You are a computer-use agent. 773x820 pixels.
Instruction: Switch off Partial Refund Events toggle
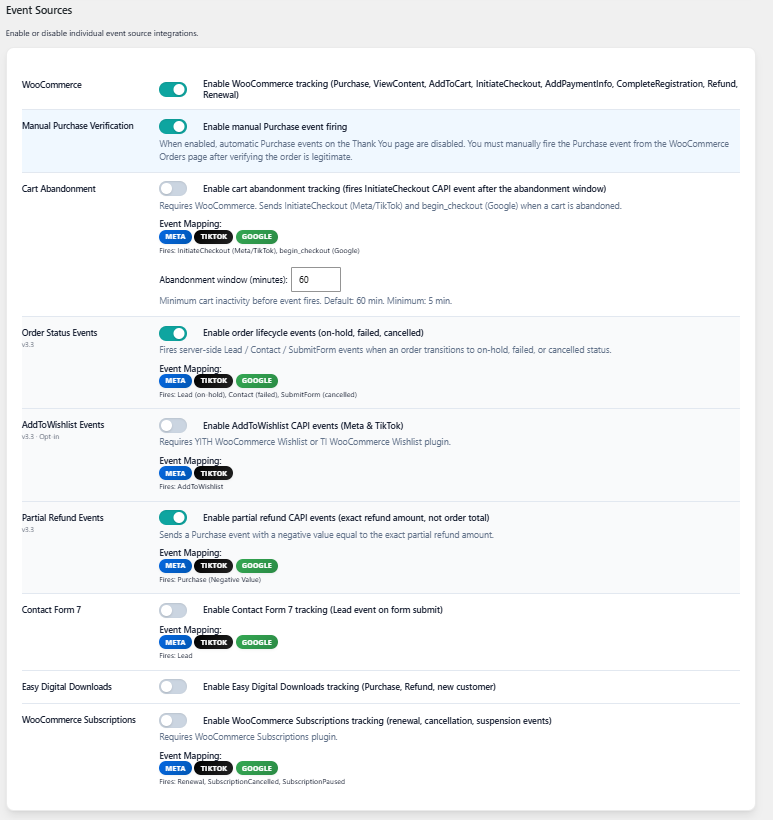(x=173, y=518)
